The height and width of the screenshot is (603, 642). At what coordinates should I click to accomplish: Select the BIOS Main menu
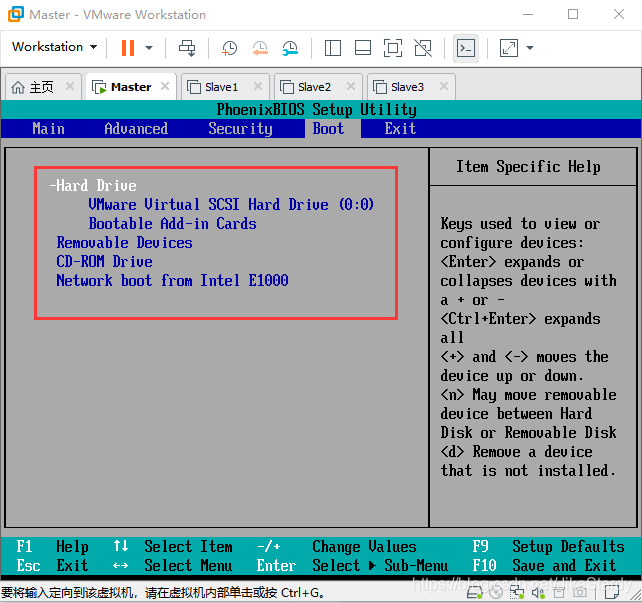[48, 129]
